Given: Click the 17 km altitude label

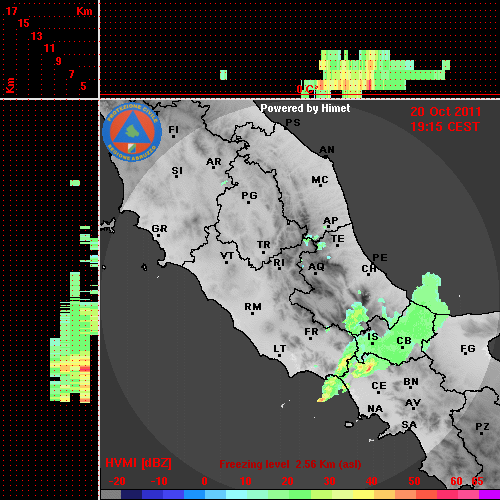Looking at the screenshot, I should tap(12, 11).
